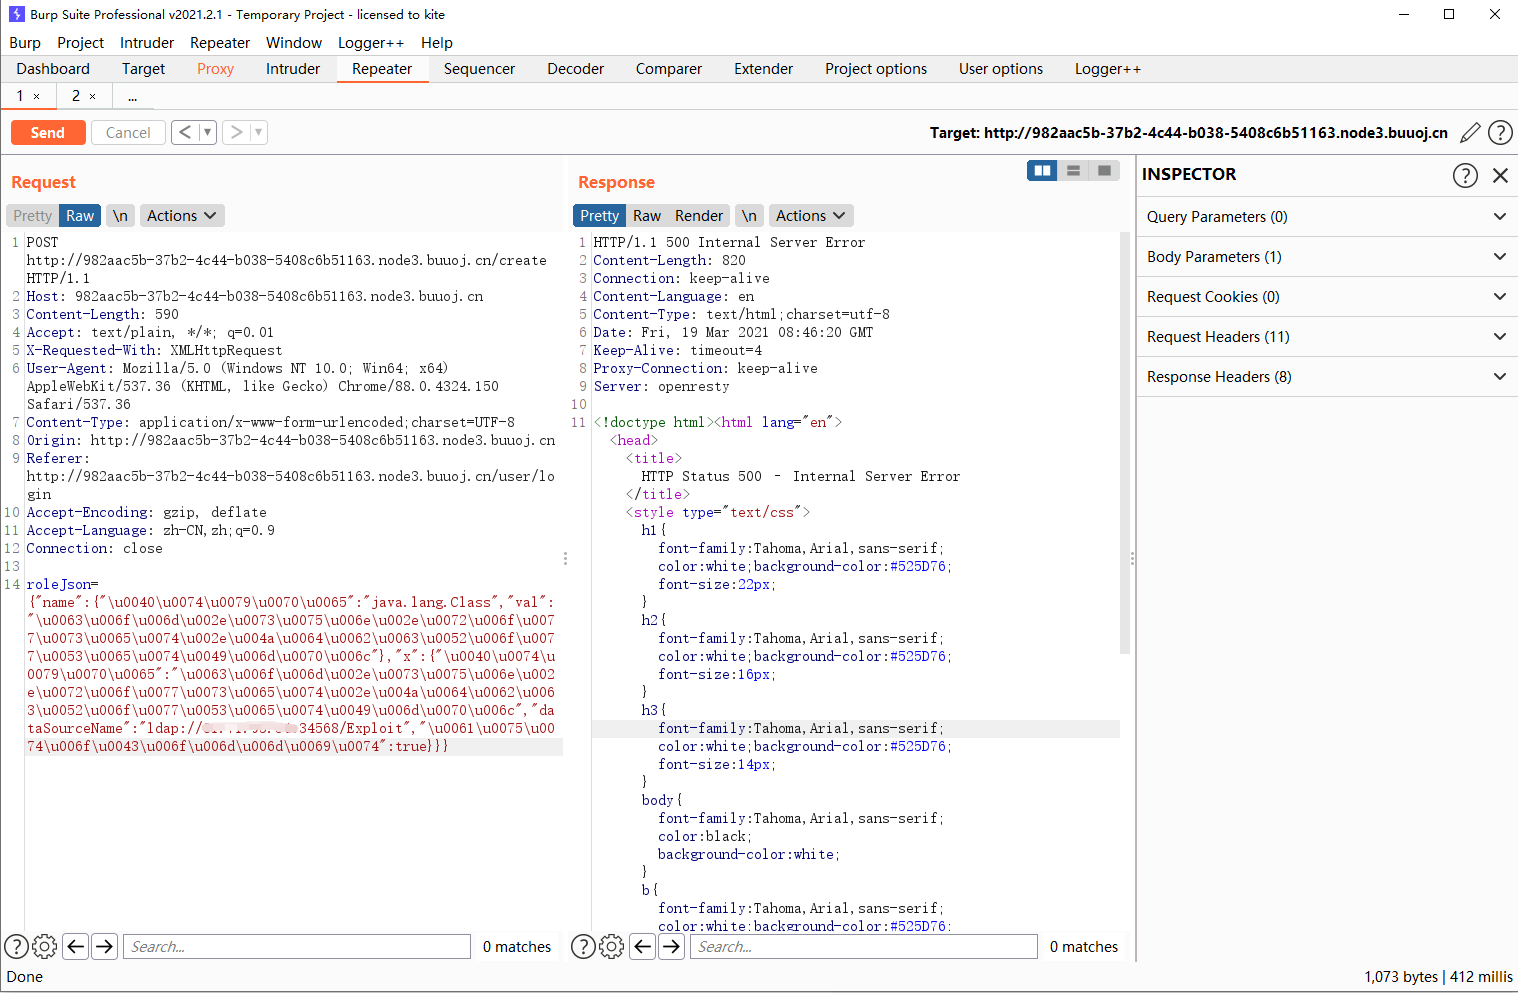Image resolution: width=1518 pixels, height=993 pixels.
Task: Select Response Pretty view
Action: pyautogui.click(x=600, y=216)
